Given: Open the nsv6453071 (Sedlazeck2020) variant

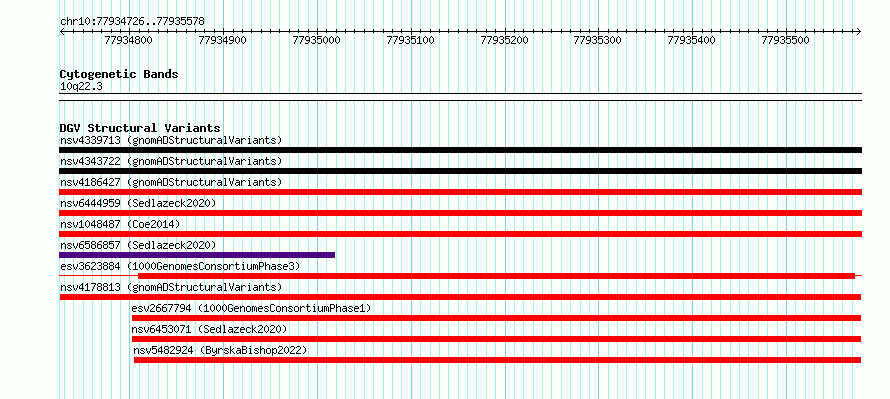Looking at the screenshot, I should (x=209, y=329).
